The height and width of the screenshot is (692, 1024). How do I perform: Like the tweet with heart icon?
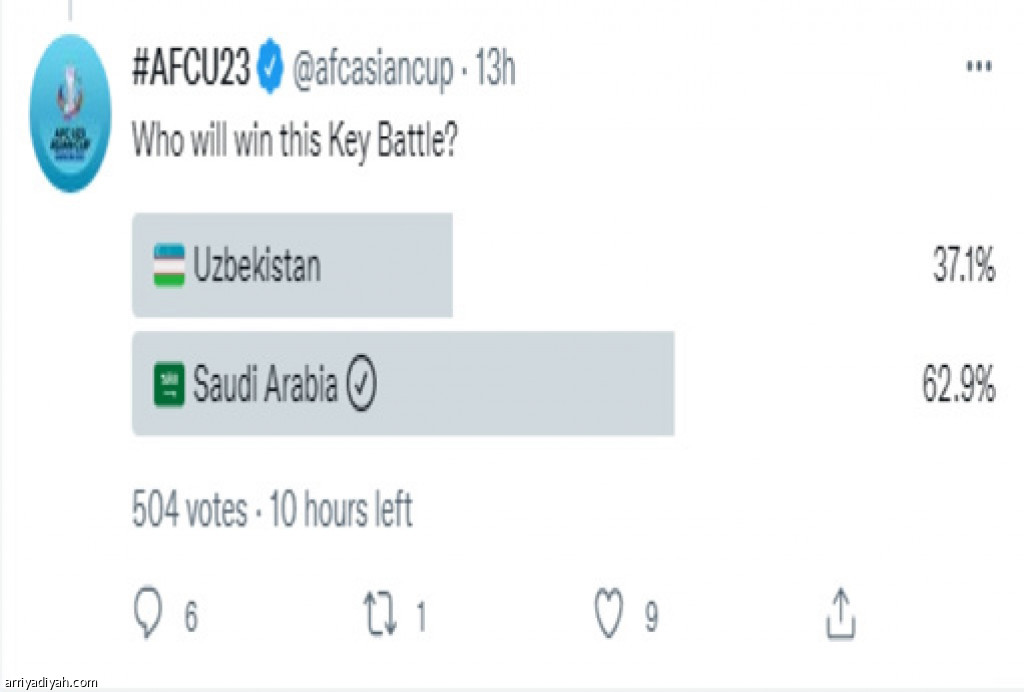pos(609,615)
